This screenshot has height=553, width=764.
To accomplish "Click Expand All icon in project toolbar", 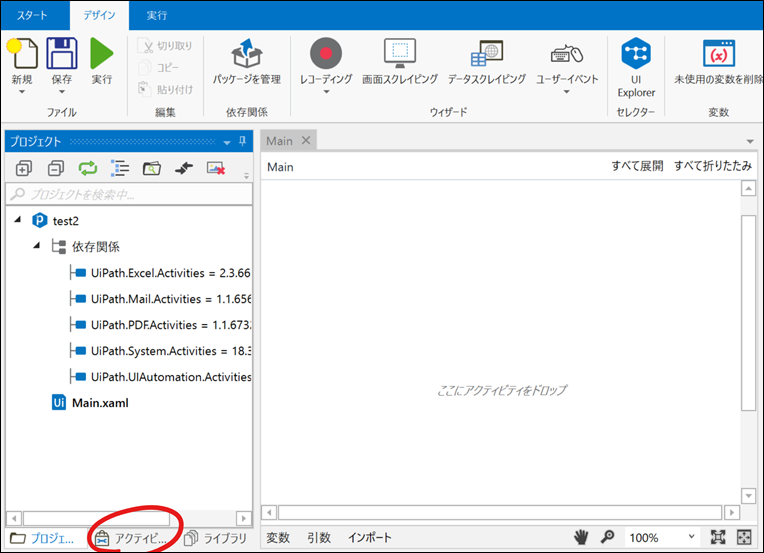I will 24,169.
